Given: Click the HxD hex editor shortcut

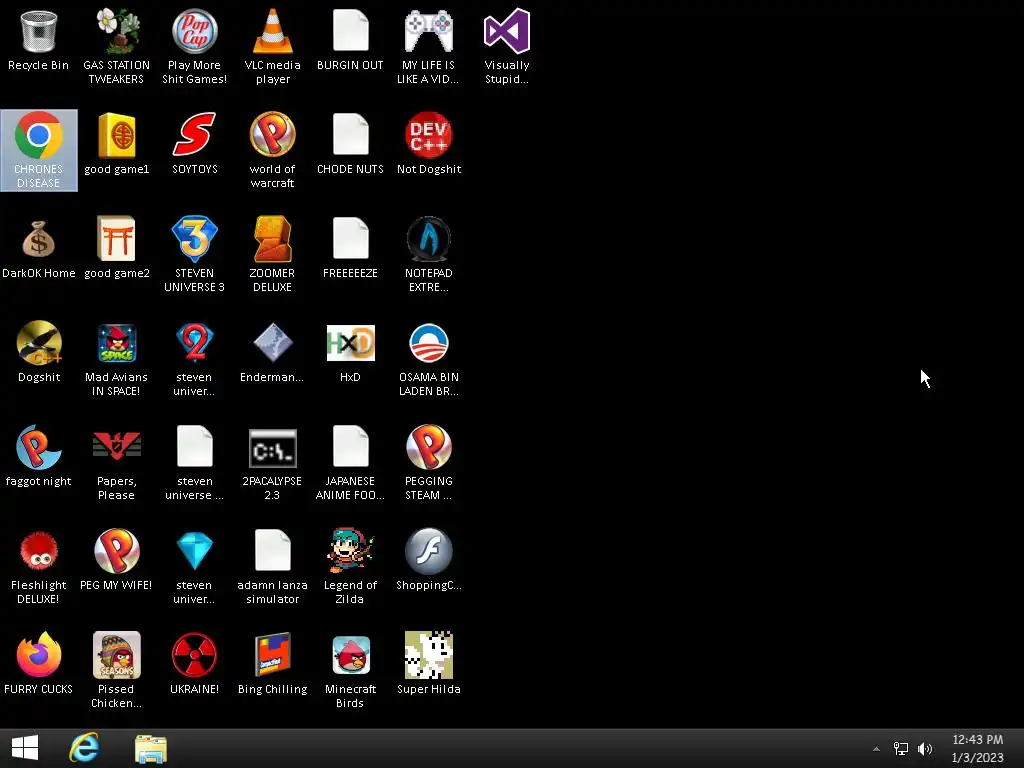Looking at the screenshot, I should [x=351, y=343].
